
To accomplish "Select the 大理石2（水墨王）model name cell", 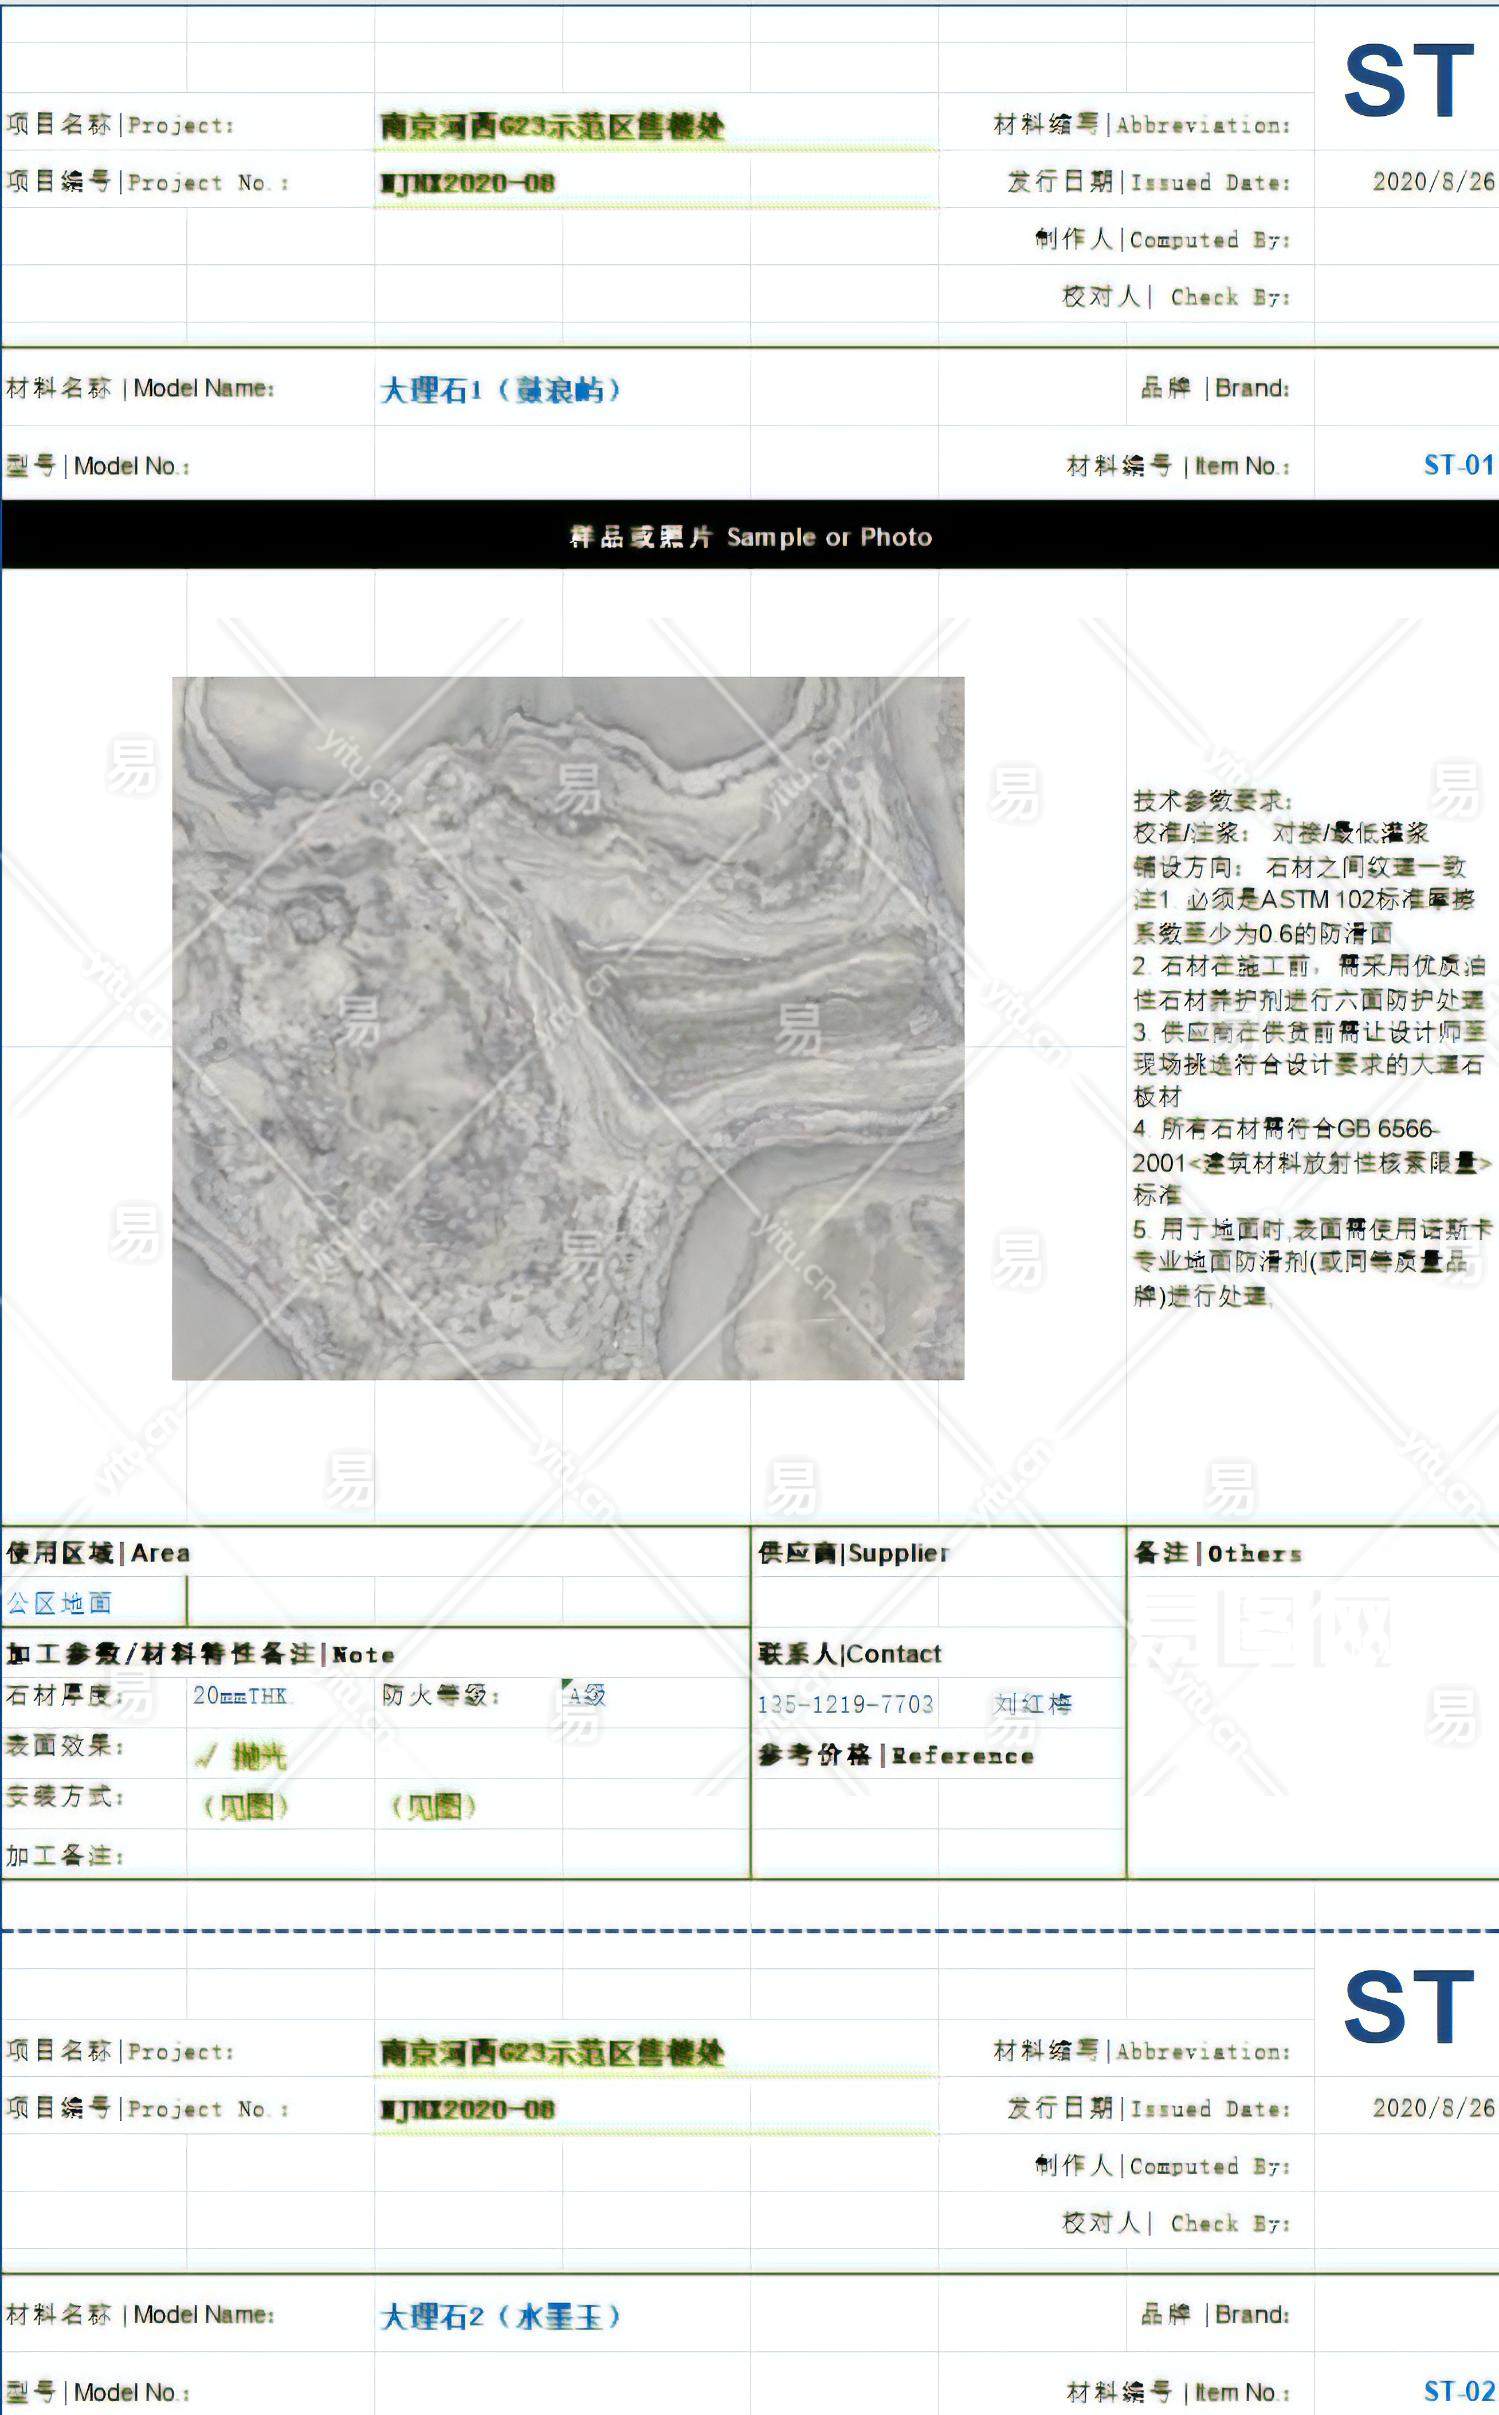I will tap(500, 2316).
